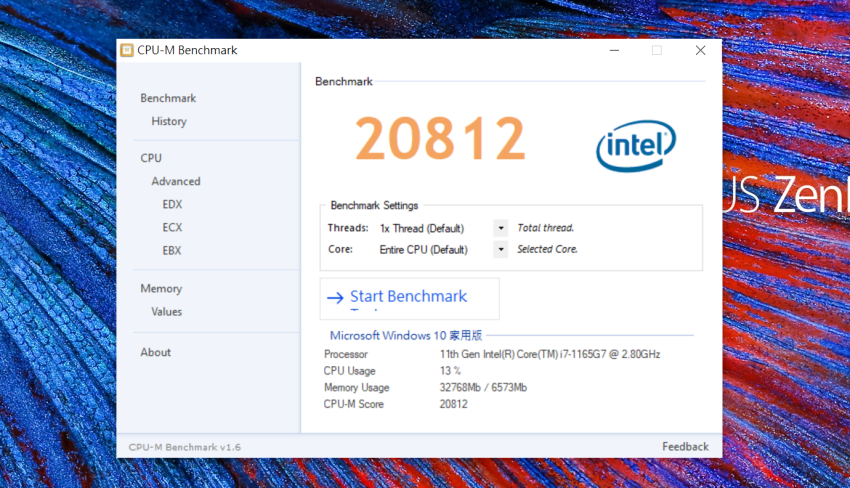Open the Values page under Memory
The width and height of the screenshot is (850, 488).
click(166, 312)
